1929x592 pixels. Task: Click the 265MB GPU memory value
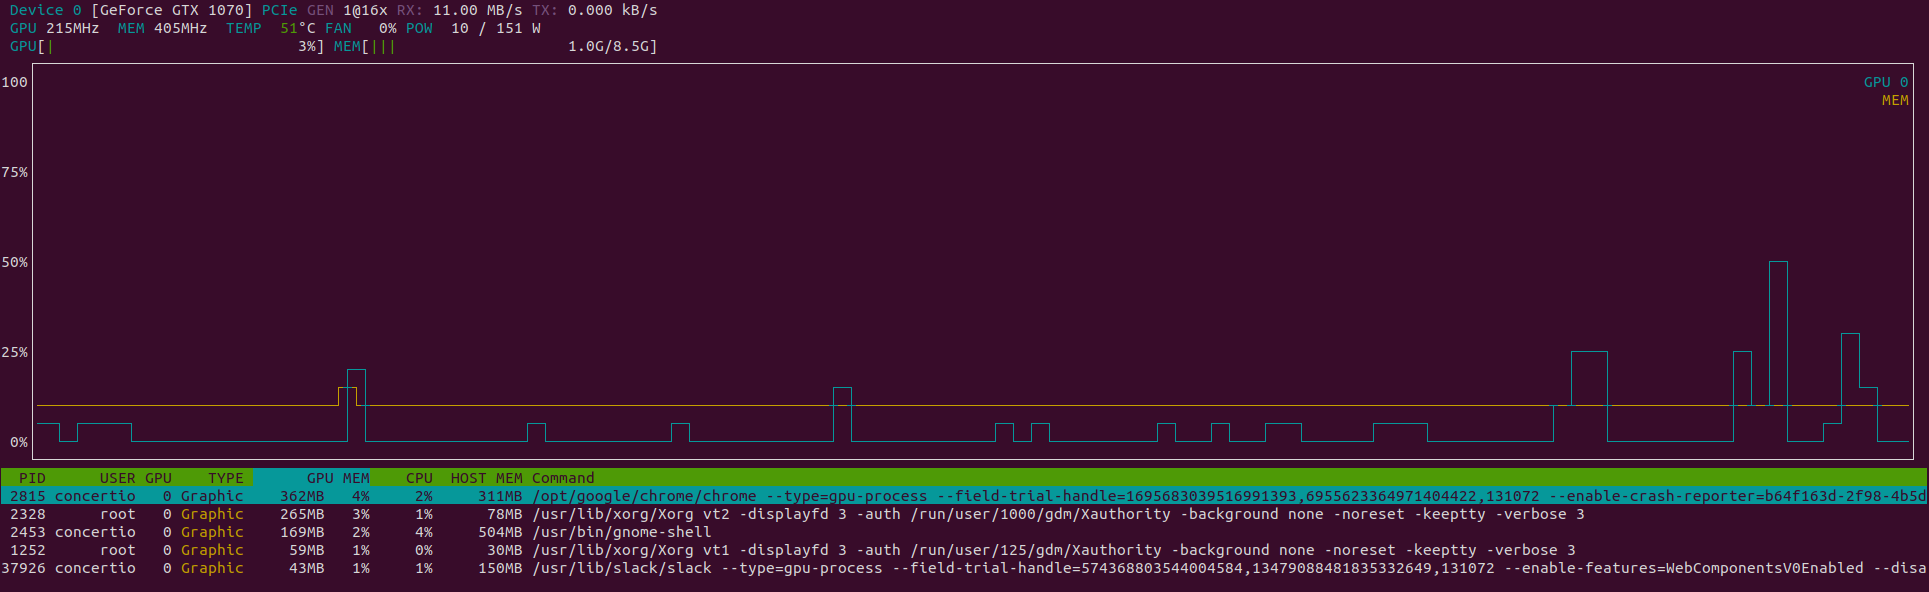(302, 514)
